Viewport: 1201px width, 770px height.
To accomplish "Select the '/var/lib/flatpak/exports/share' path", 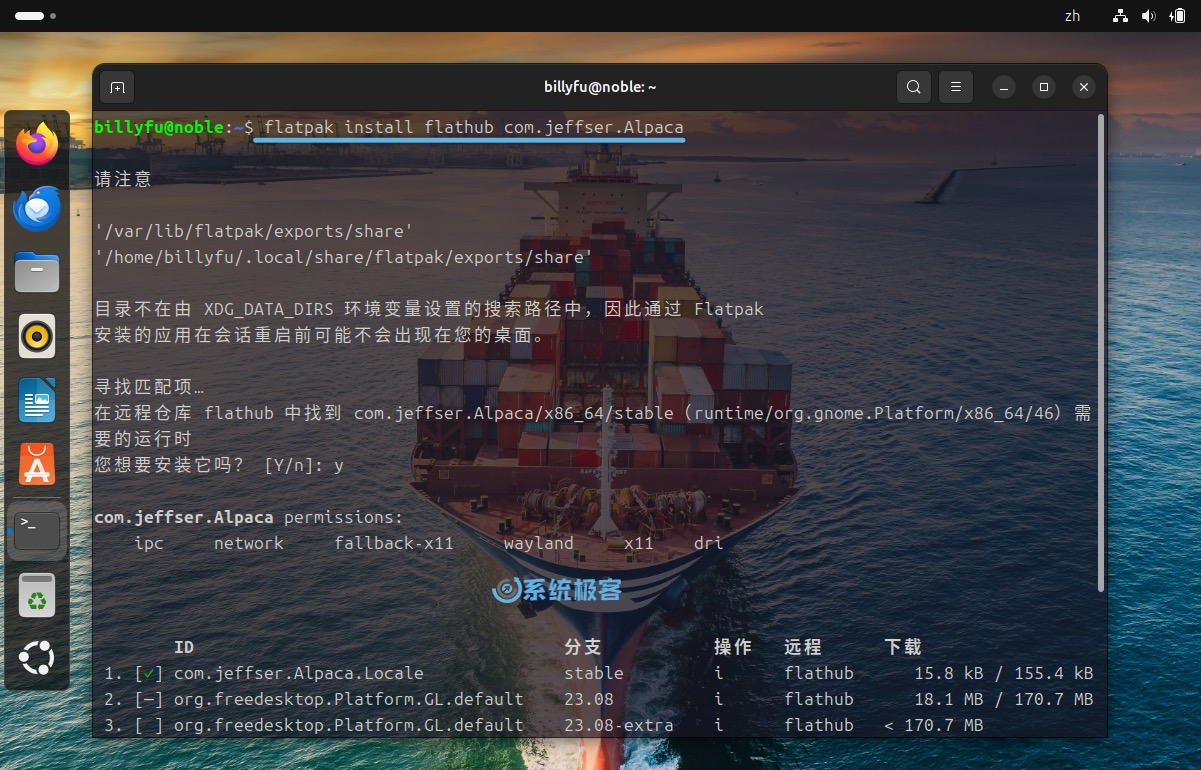I will tap(254, 231).
